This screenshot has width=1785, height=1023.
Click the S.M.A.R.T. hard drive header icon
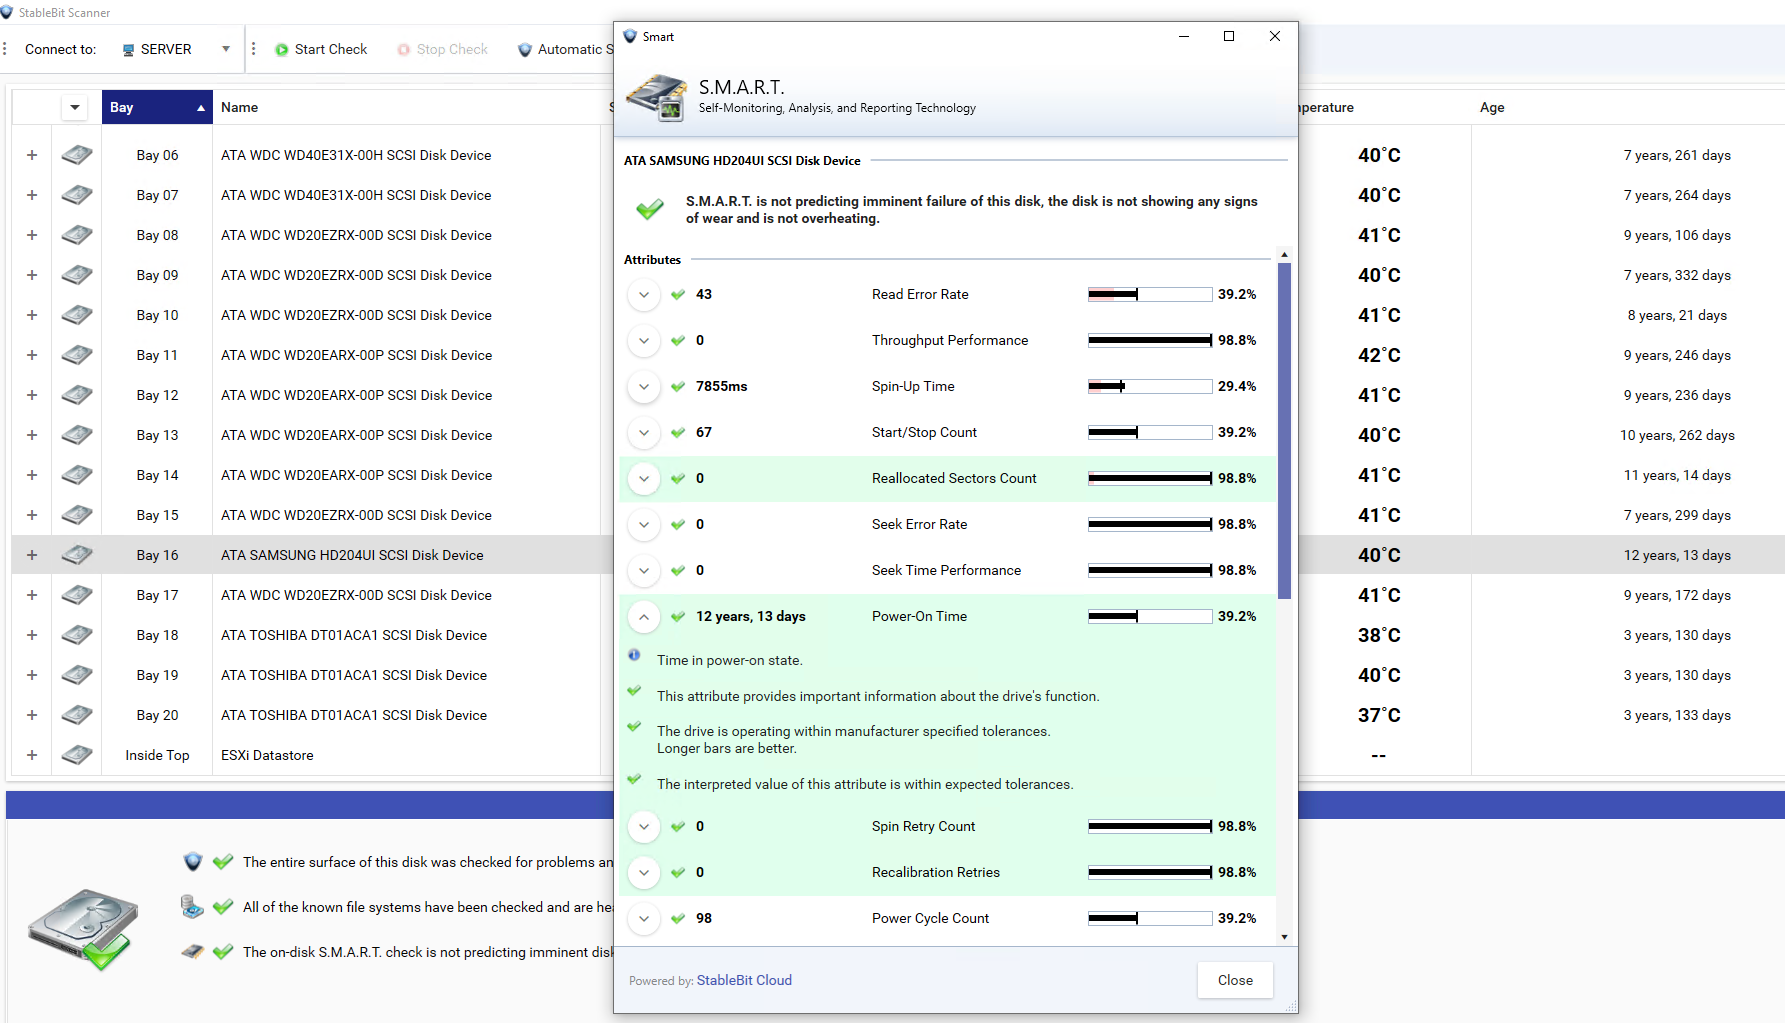(656, 97)
